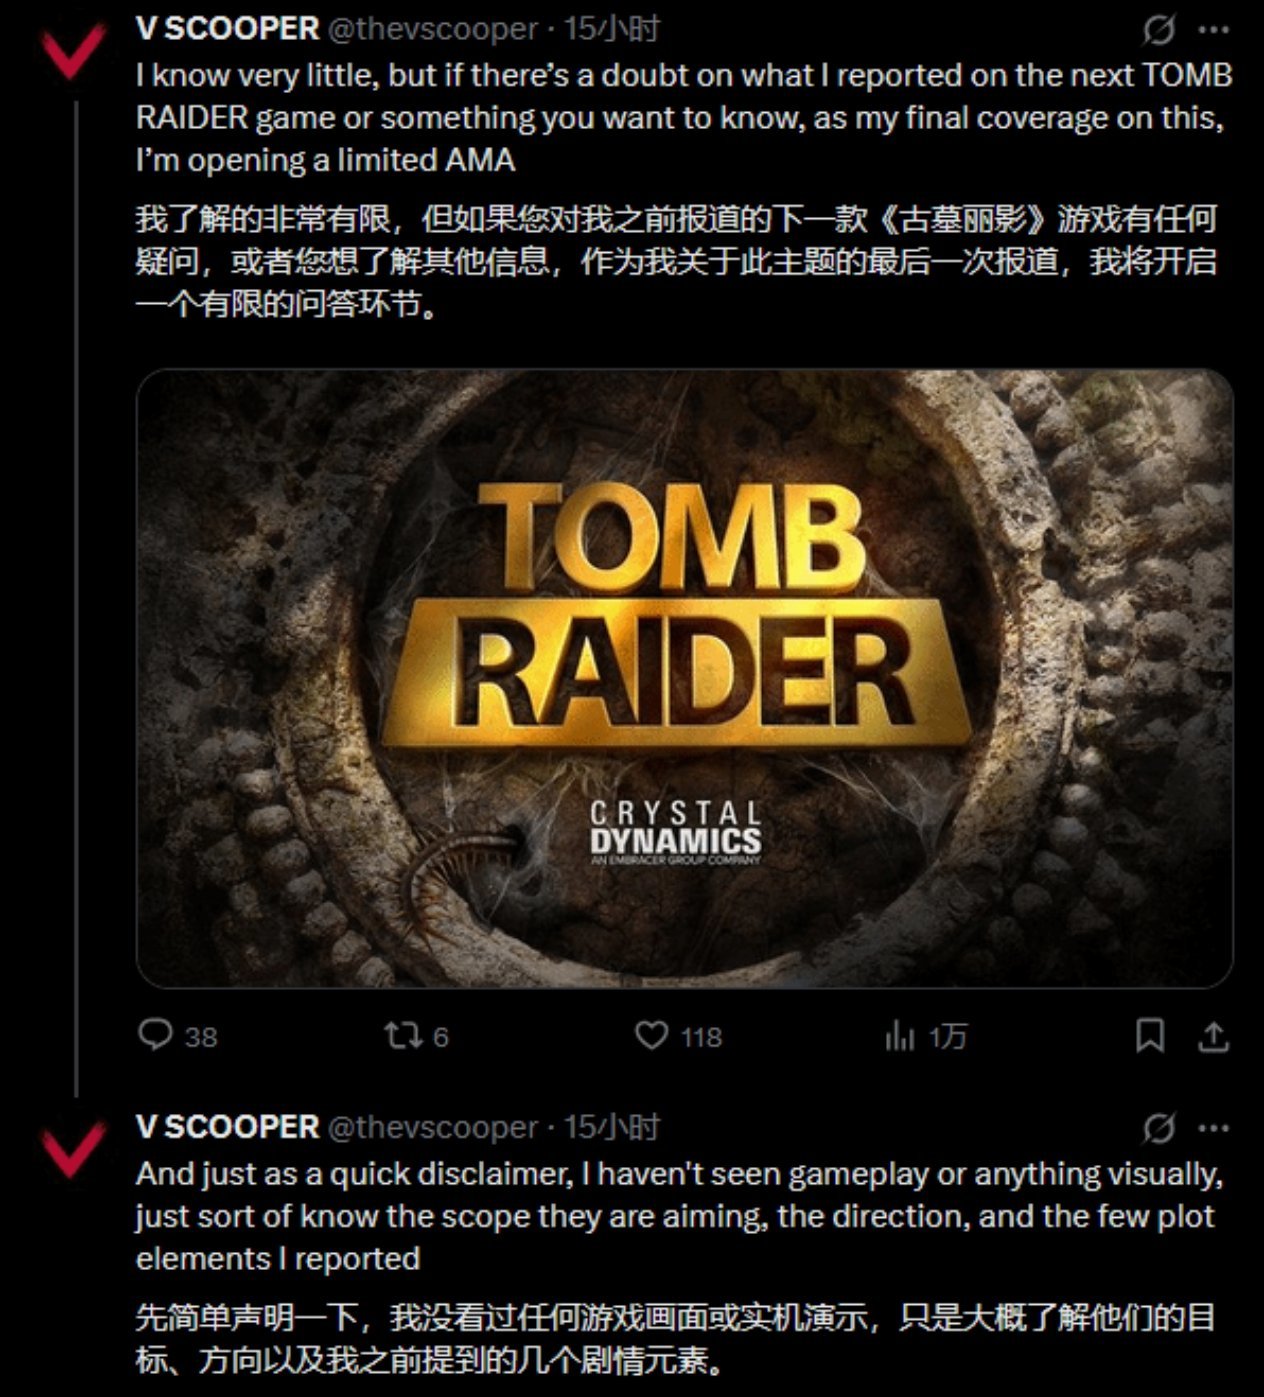This screenshot has width=1264, height=1397.
Task: Open Grok icon on first tweet
Action: click(x=1158, y=31)
